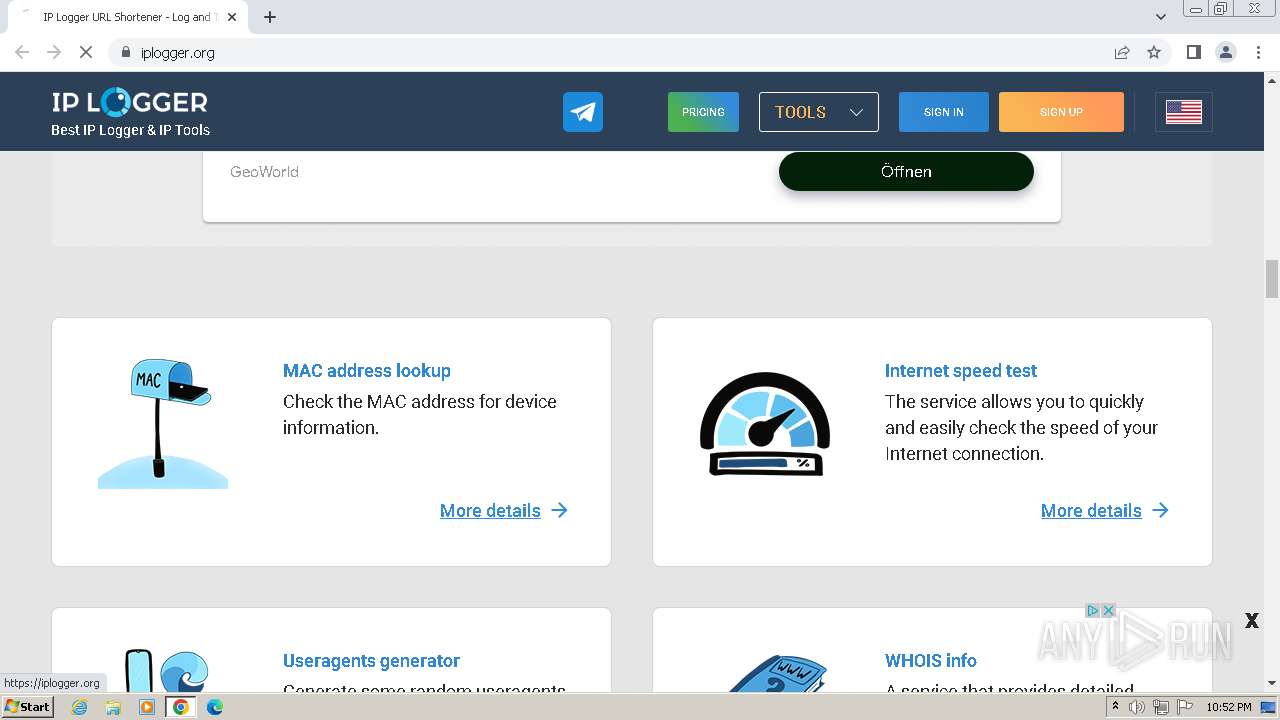The width and height of the screenshot is (1280, 720).
Task: Expand the TOOLS dropdown menu
Action: point(819,112)
